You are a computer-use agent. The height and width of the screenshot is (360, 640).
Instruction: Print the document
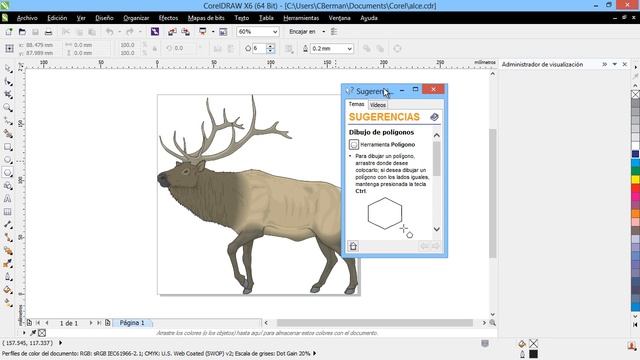(49, 32)
